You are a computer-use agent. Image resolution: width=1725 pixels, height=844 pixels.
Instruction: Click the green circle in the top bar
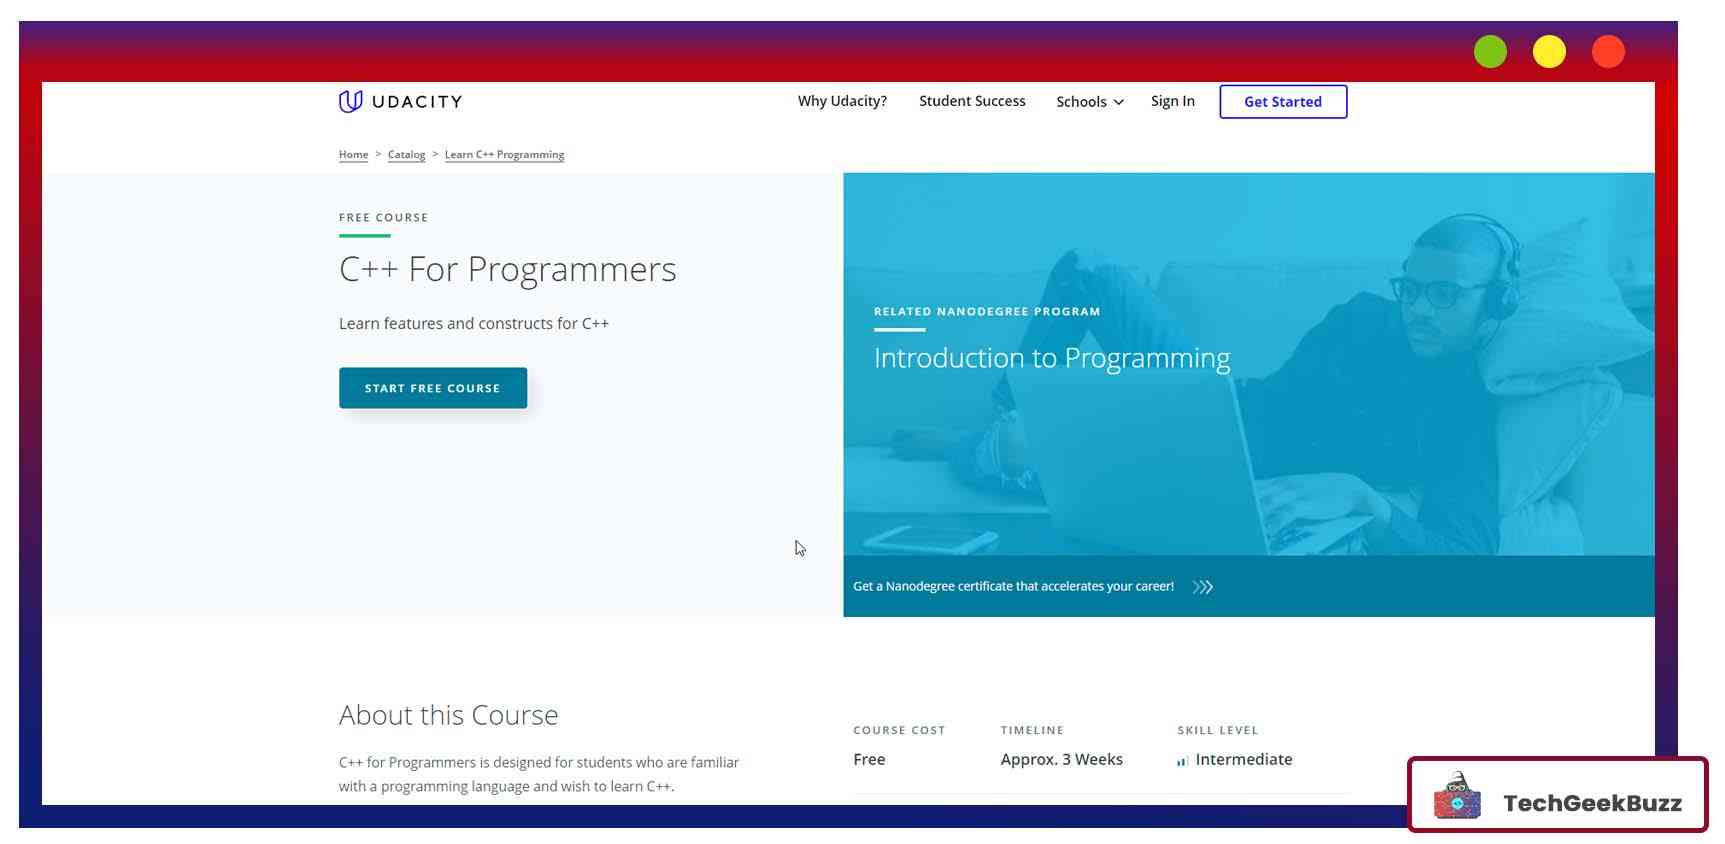(1489, 52)
